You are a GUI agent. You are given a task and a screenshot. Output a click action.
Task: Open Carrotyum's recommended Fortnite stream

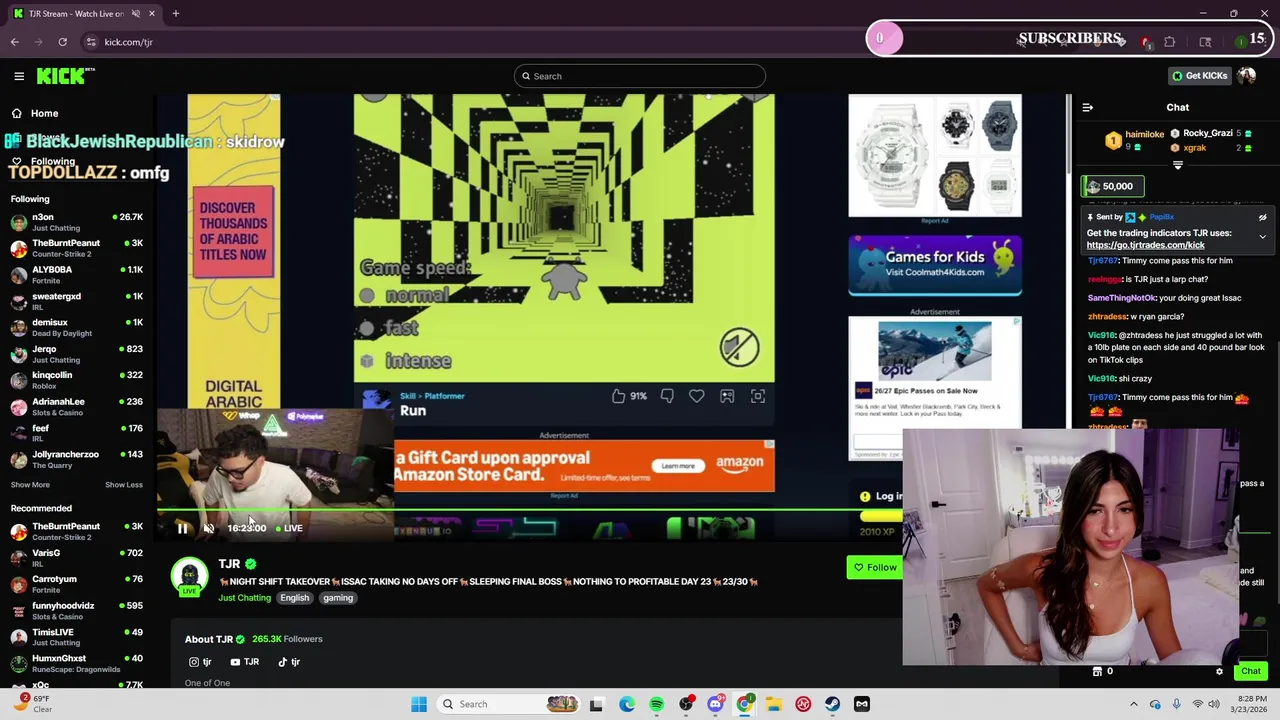click(x=77, y=584)
